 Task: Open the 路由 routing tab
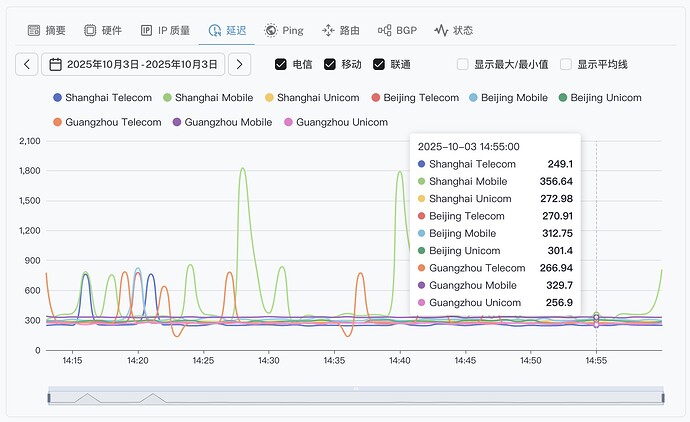pyautogui.click(x=341, y=30)
